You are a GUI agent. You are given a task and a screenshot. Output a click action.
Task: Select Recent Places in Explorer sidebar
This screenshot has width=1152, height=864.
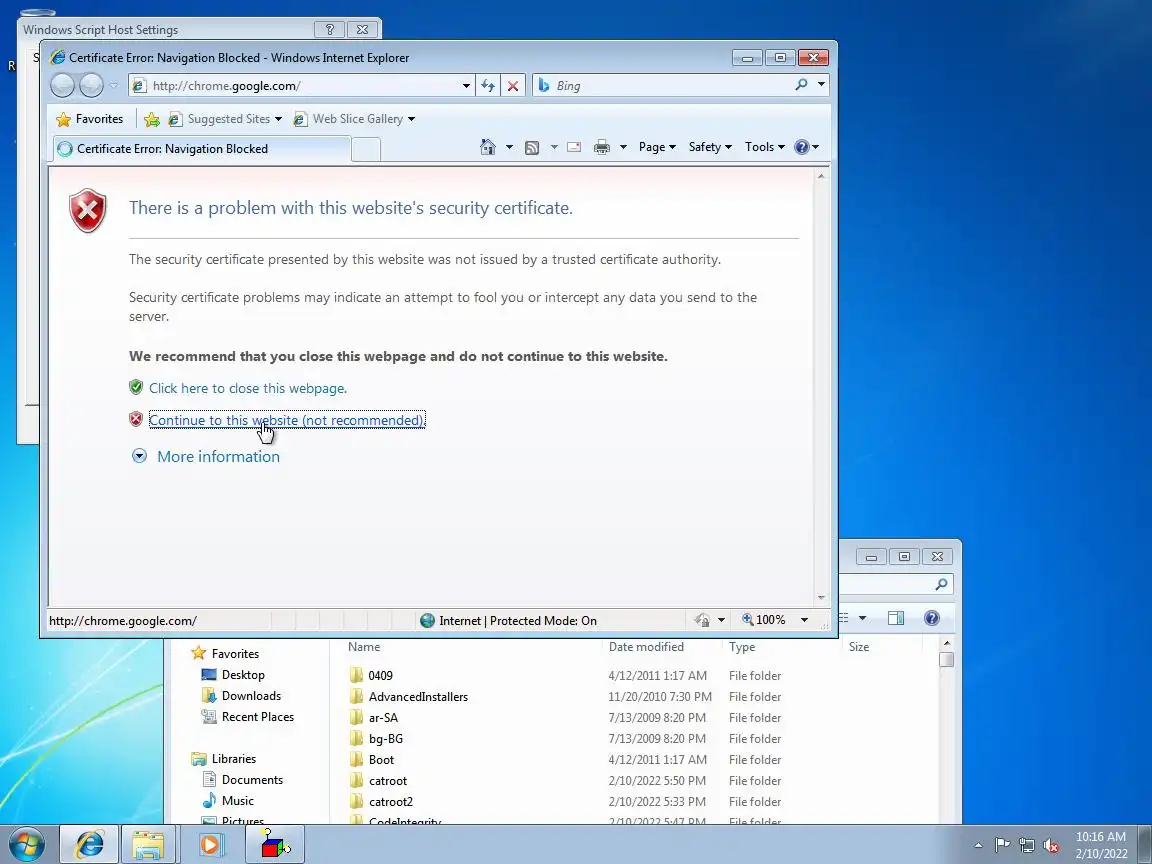click(257, 717)
